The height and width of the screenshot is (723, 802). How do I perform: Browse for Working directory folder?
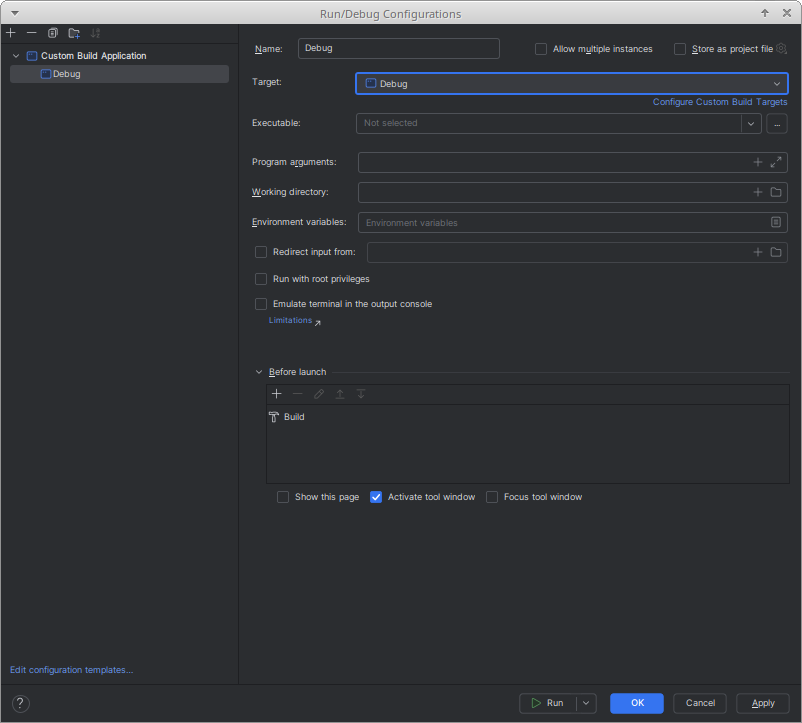pyautogui.click(x=776, y=192)
